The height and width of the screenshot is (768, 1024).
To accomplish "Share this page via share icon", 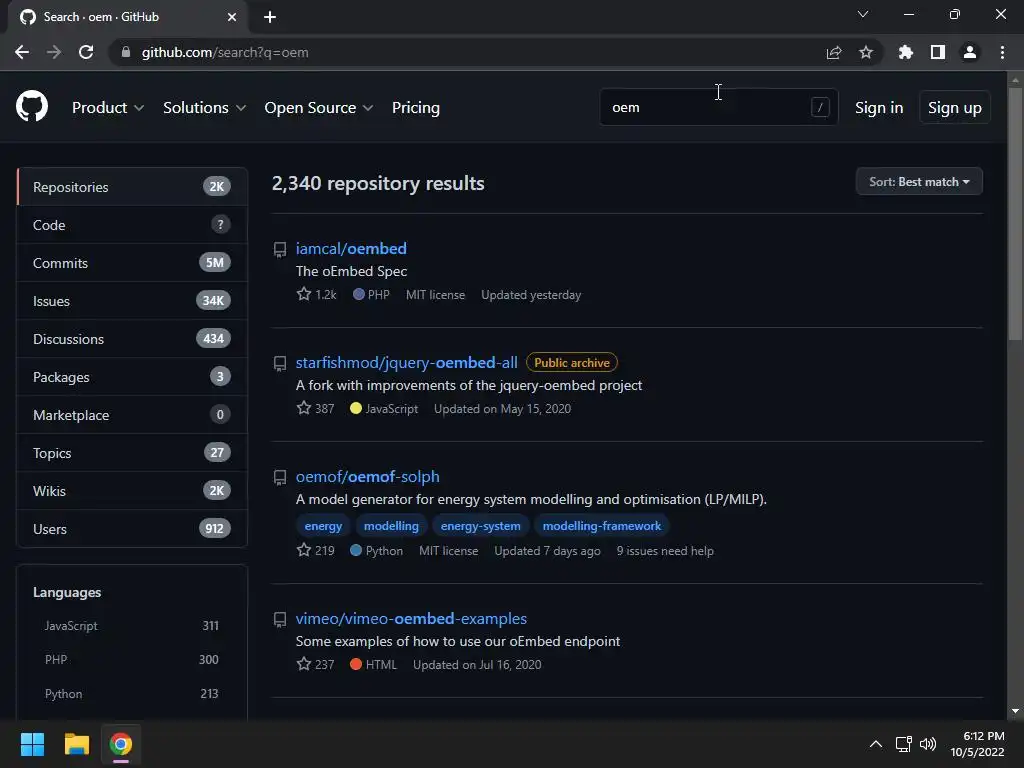I will click(834, 52).
